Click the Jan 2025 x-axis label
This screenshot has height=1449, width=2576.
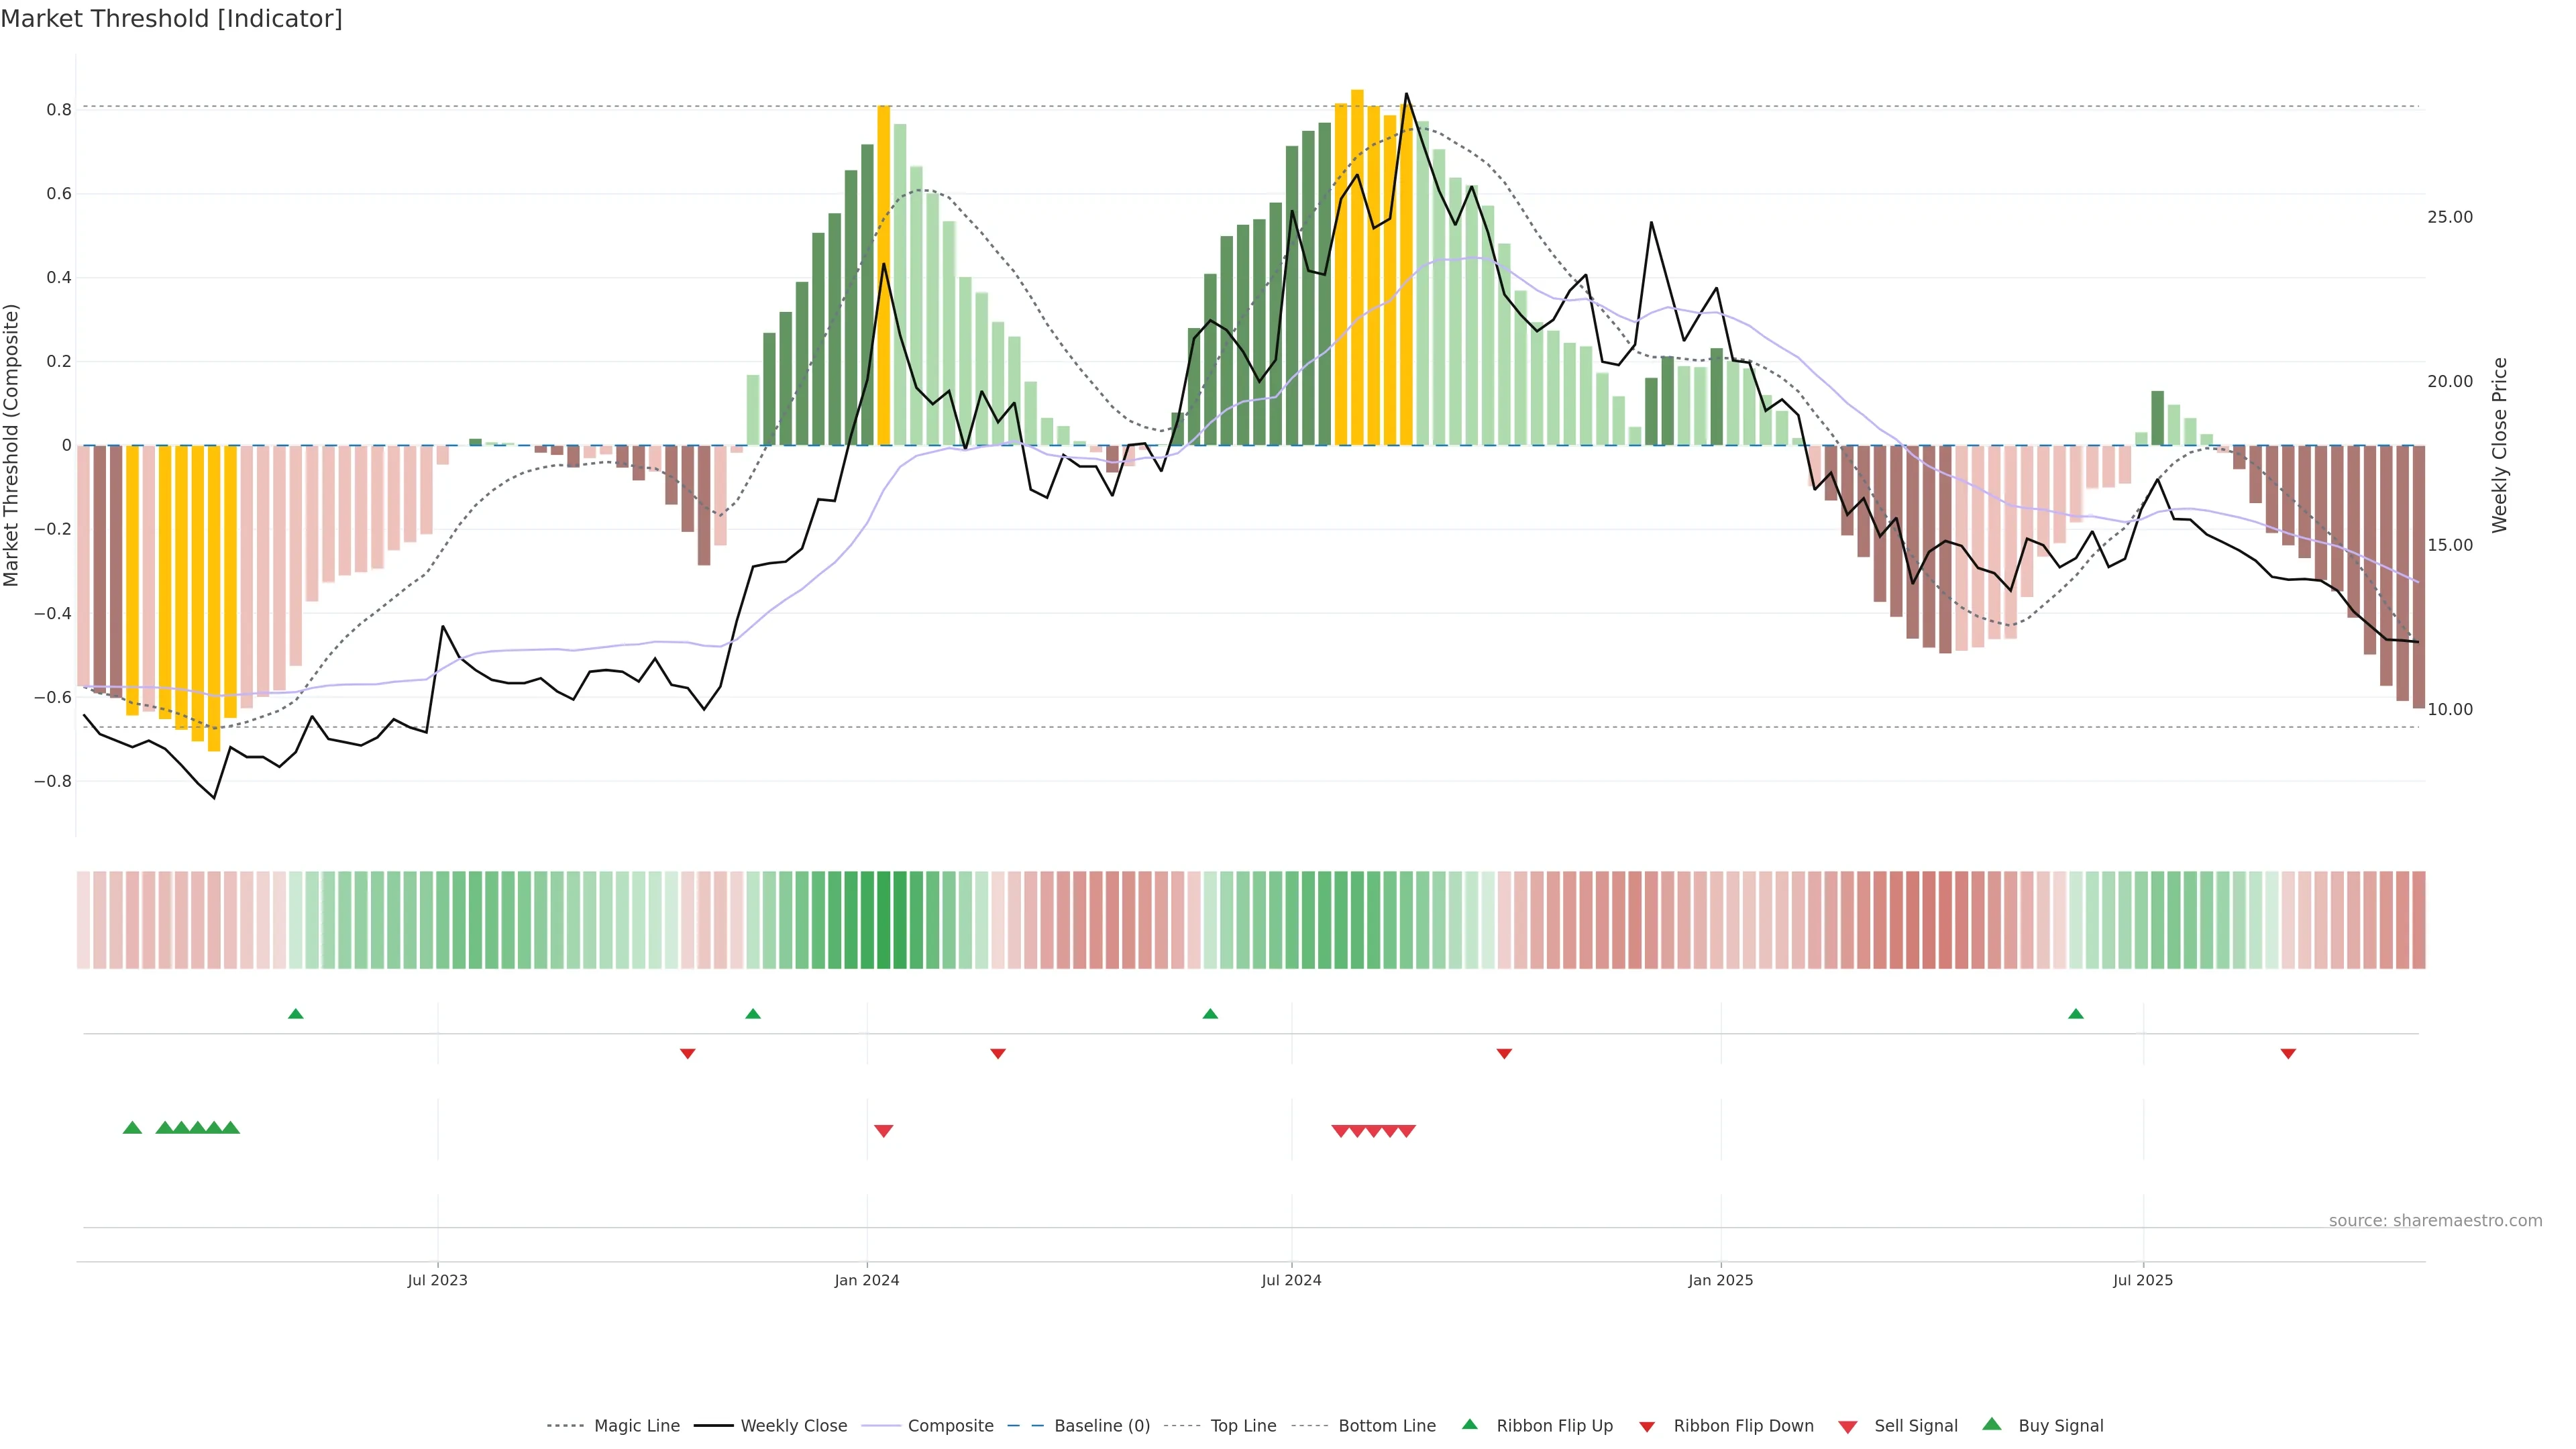[x=1720, y=1280]
